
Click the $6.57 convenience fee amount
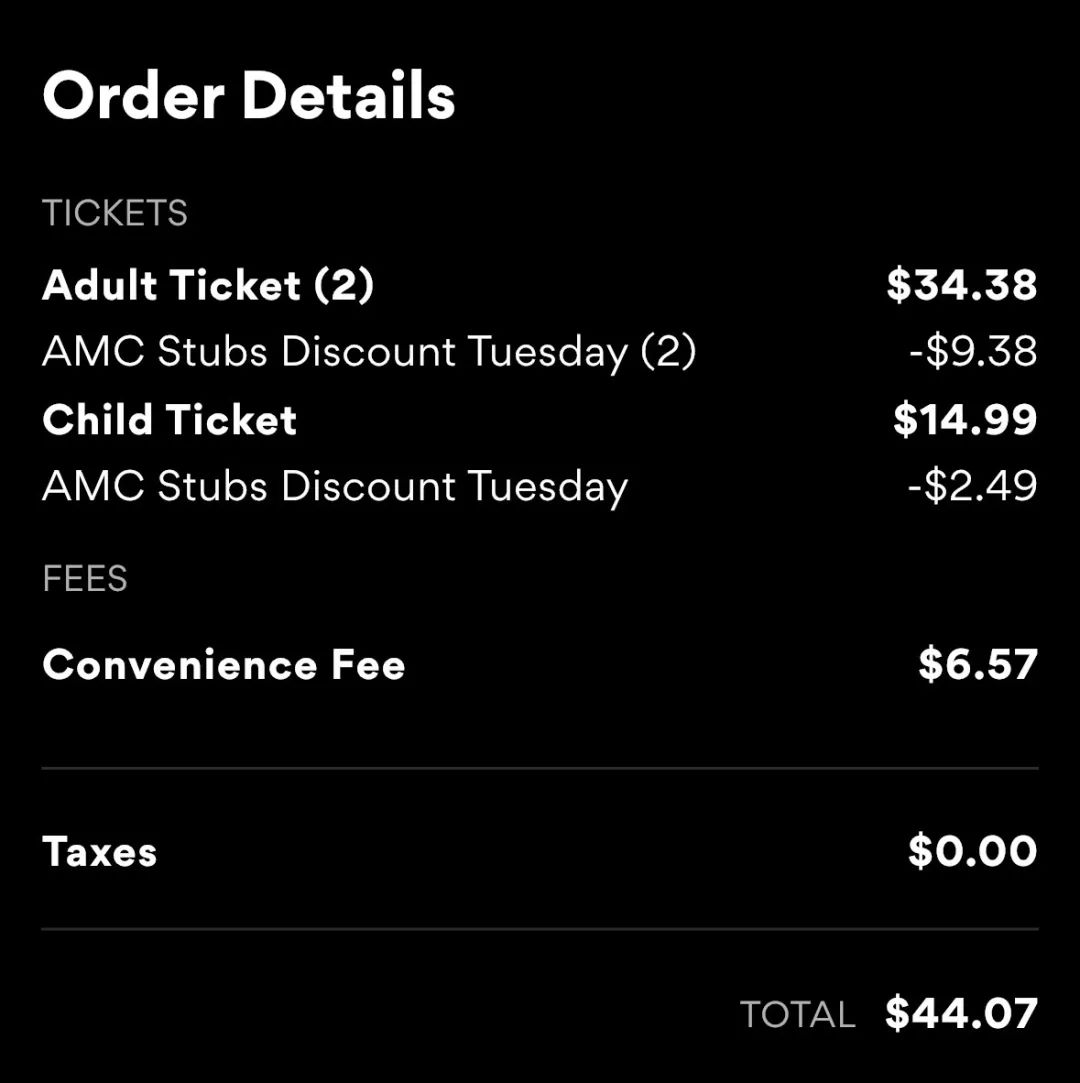click(x=978, y=664)
